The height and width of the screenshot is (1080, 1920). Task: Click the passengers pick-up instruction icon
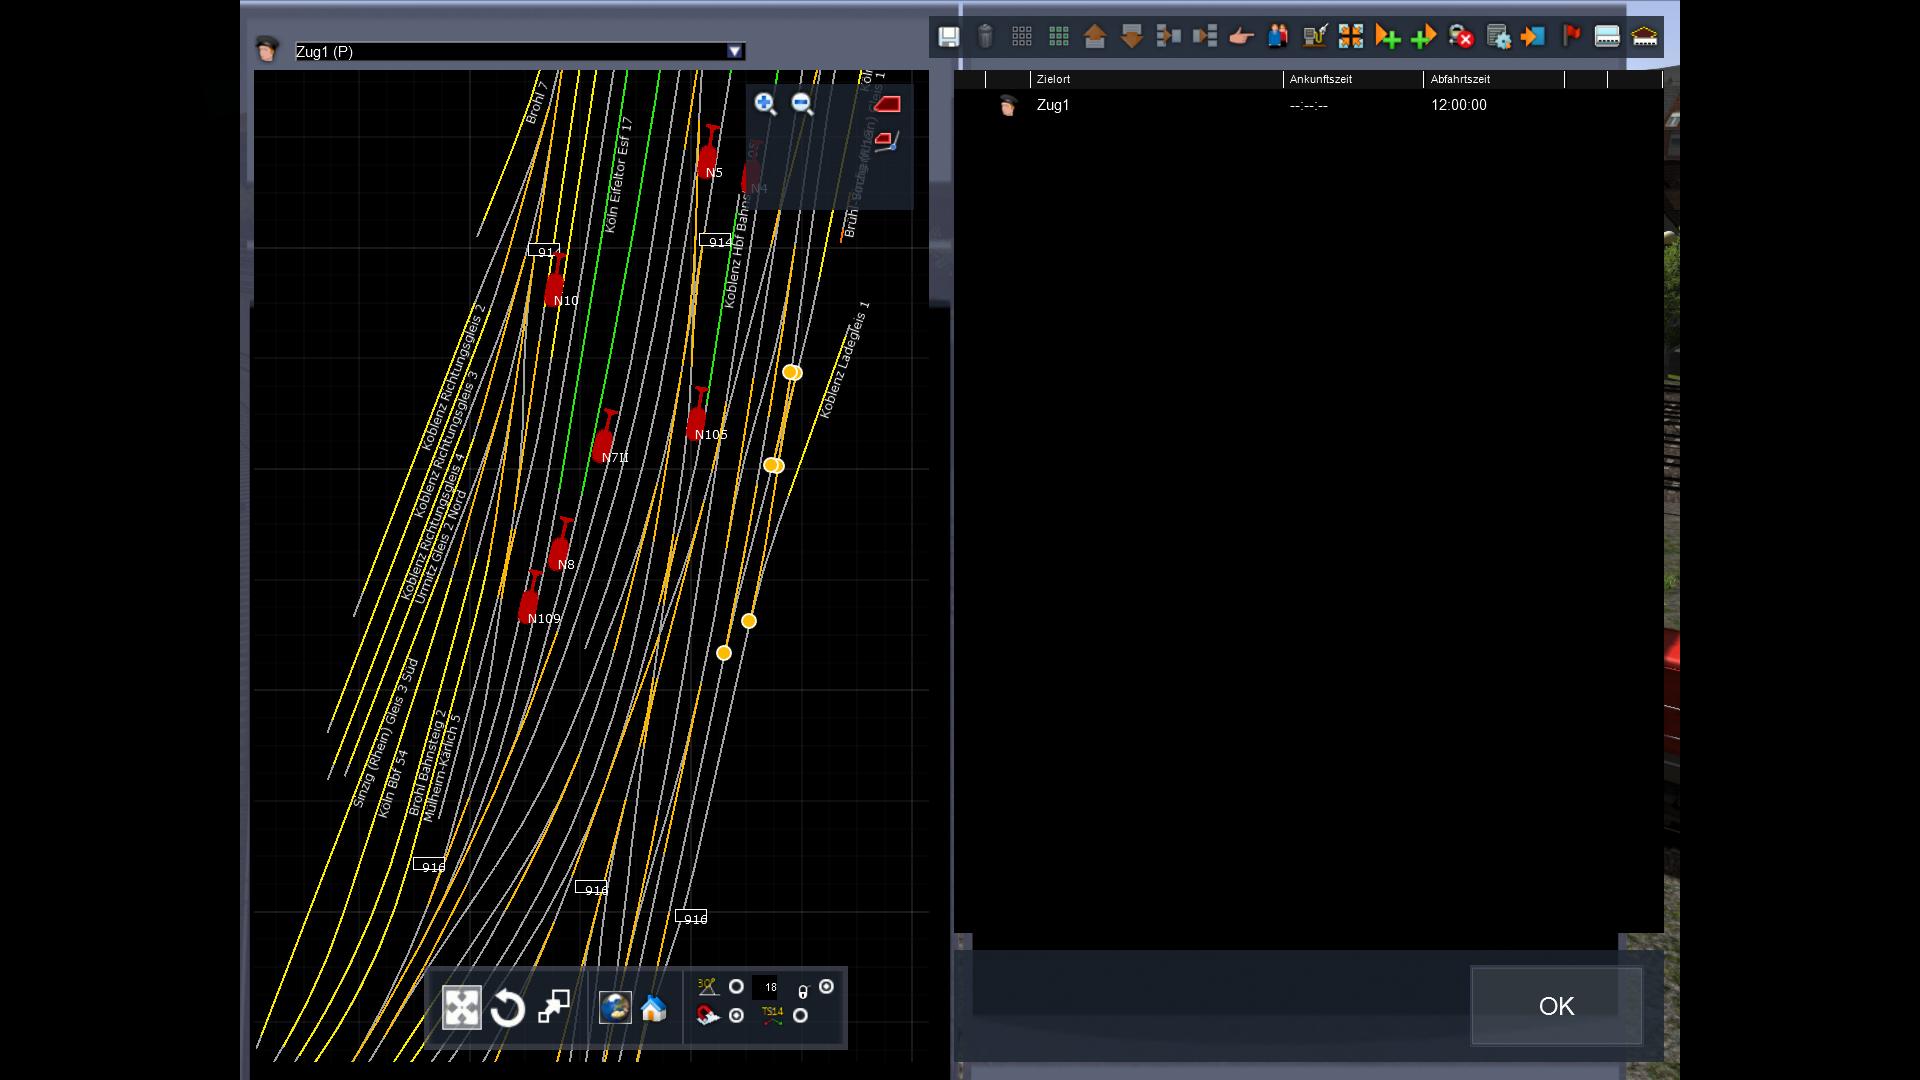(1277, 37)
